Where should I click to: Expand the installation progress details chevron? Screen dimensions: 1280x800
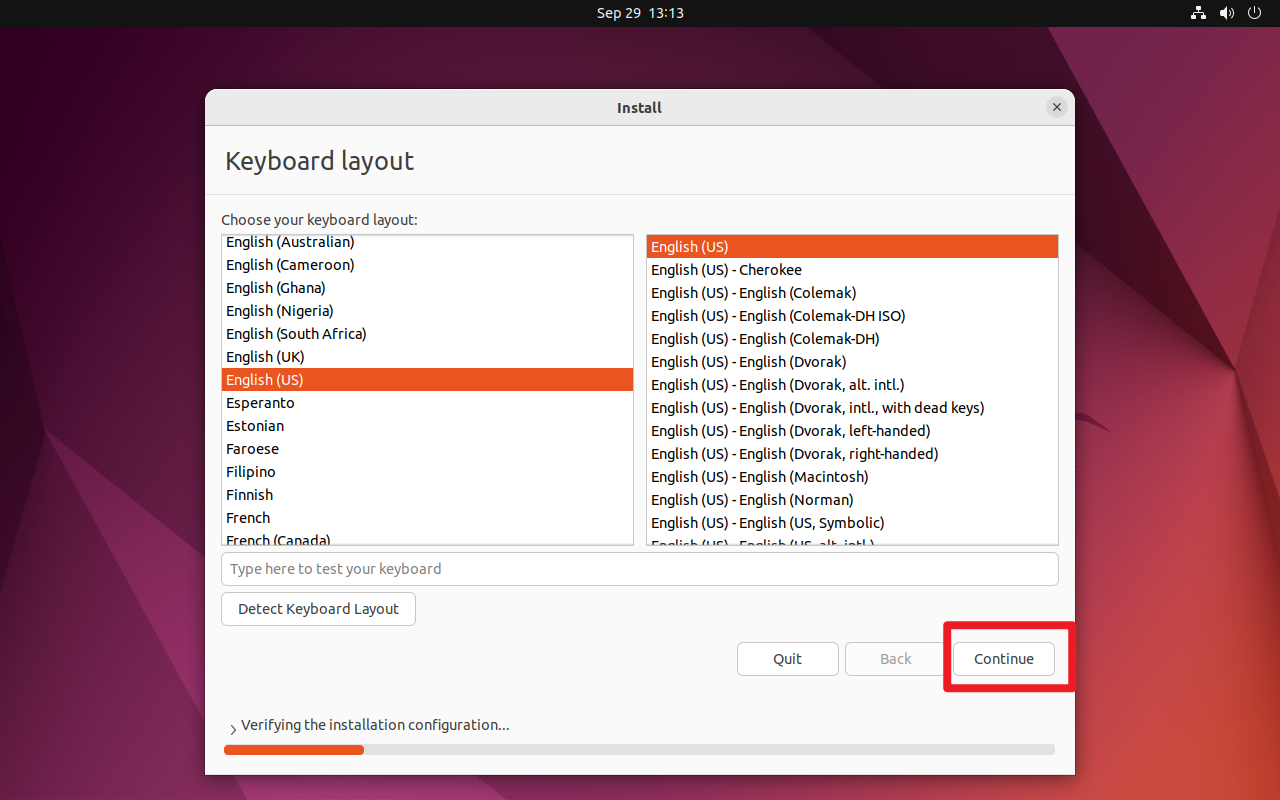tap(233, 730)
